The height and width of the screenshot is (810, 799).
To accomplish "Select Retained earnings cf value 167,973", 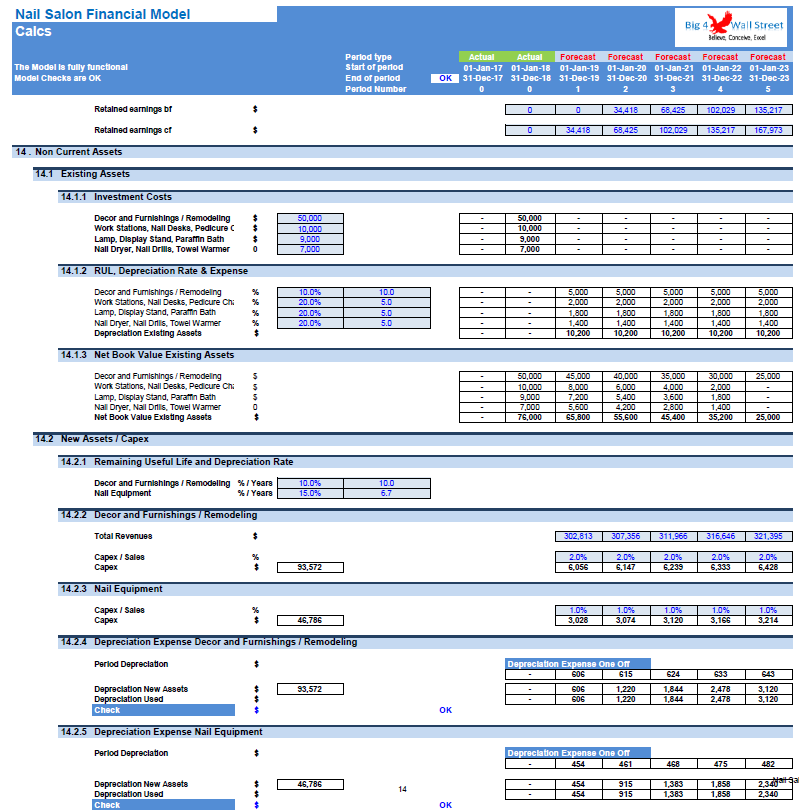I will pyautogui.click(x=769, y=130).
